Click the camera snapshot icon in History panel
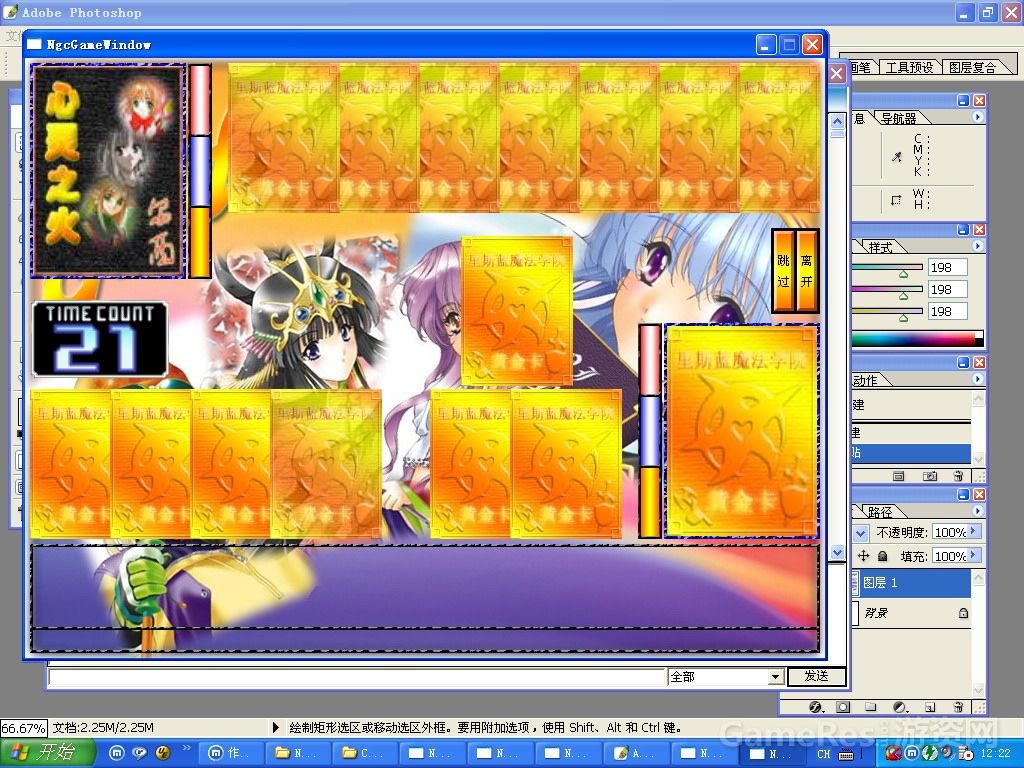This screenshot has height=768, width=1024. [930, 476]
